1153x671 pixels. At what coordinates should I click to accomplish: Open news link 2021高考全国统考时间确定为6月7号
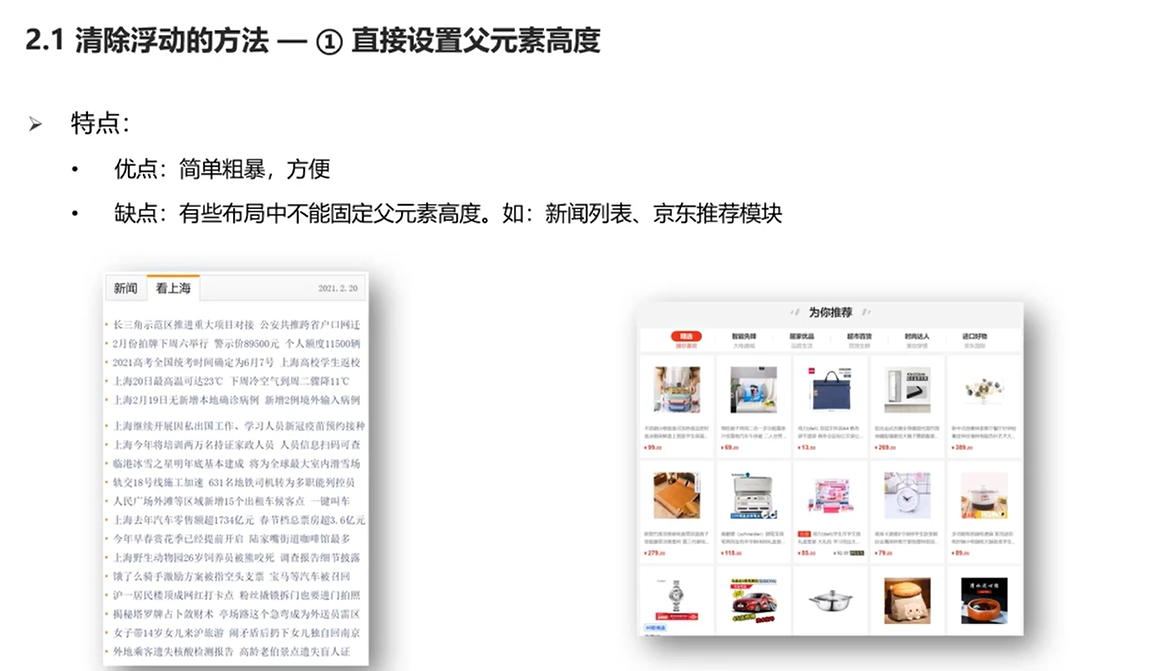click(193, 362)
